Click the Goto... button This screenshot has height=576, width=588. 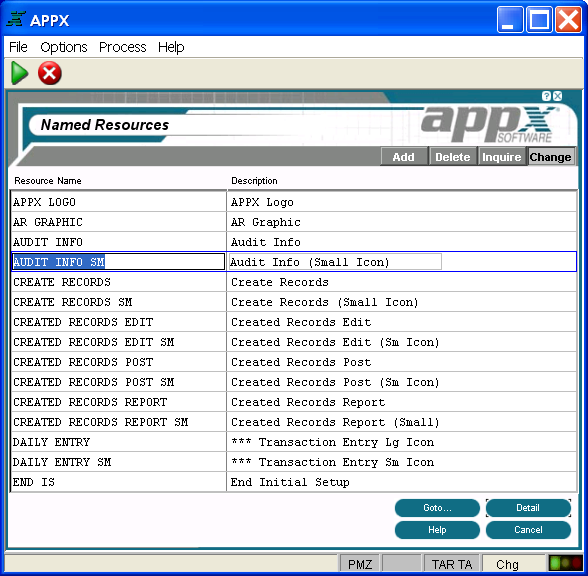point(437,508)
